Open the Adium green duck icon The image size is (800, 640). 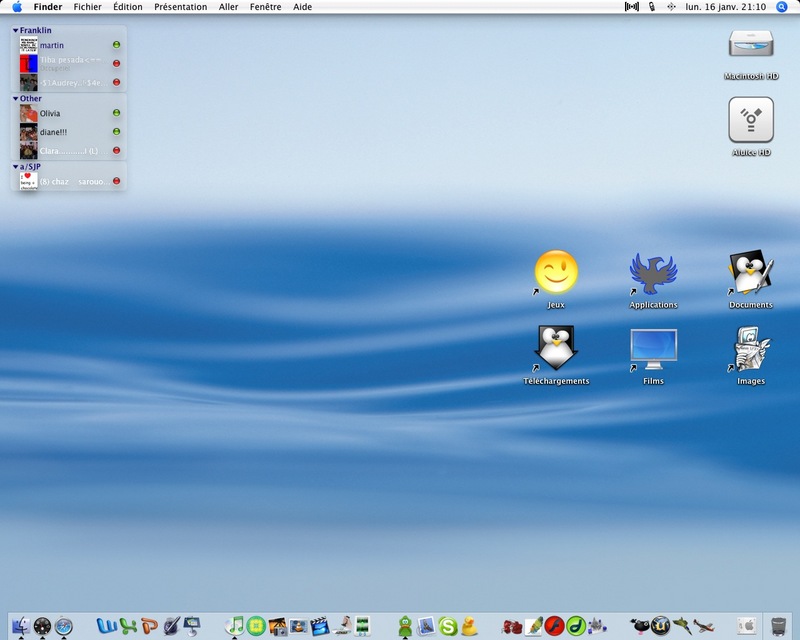click(405, 626)
